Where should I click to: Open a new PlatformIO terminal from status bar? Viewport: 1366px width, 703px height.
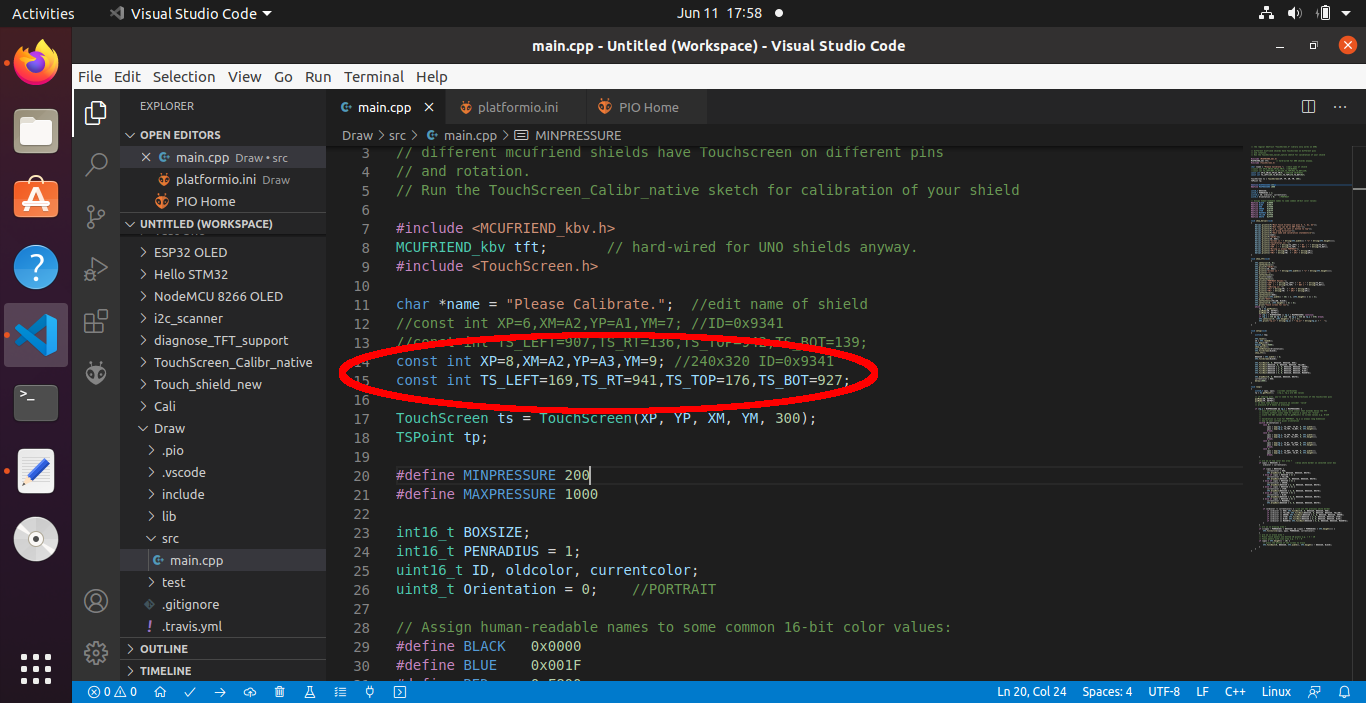400,692
